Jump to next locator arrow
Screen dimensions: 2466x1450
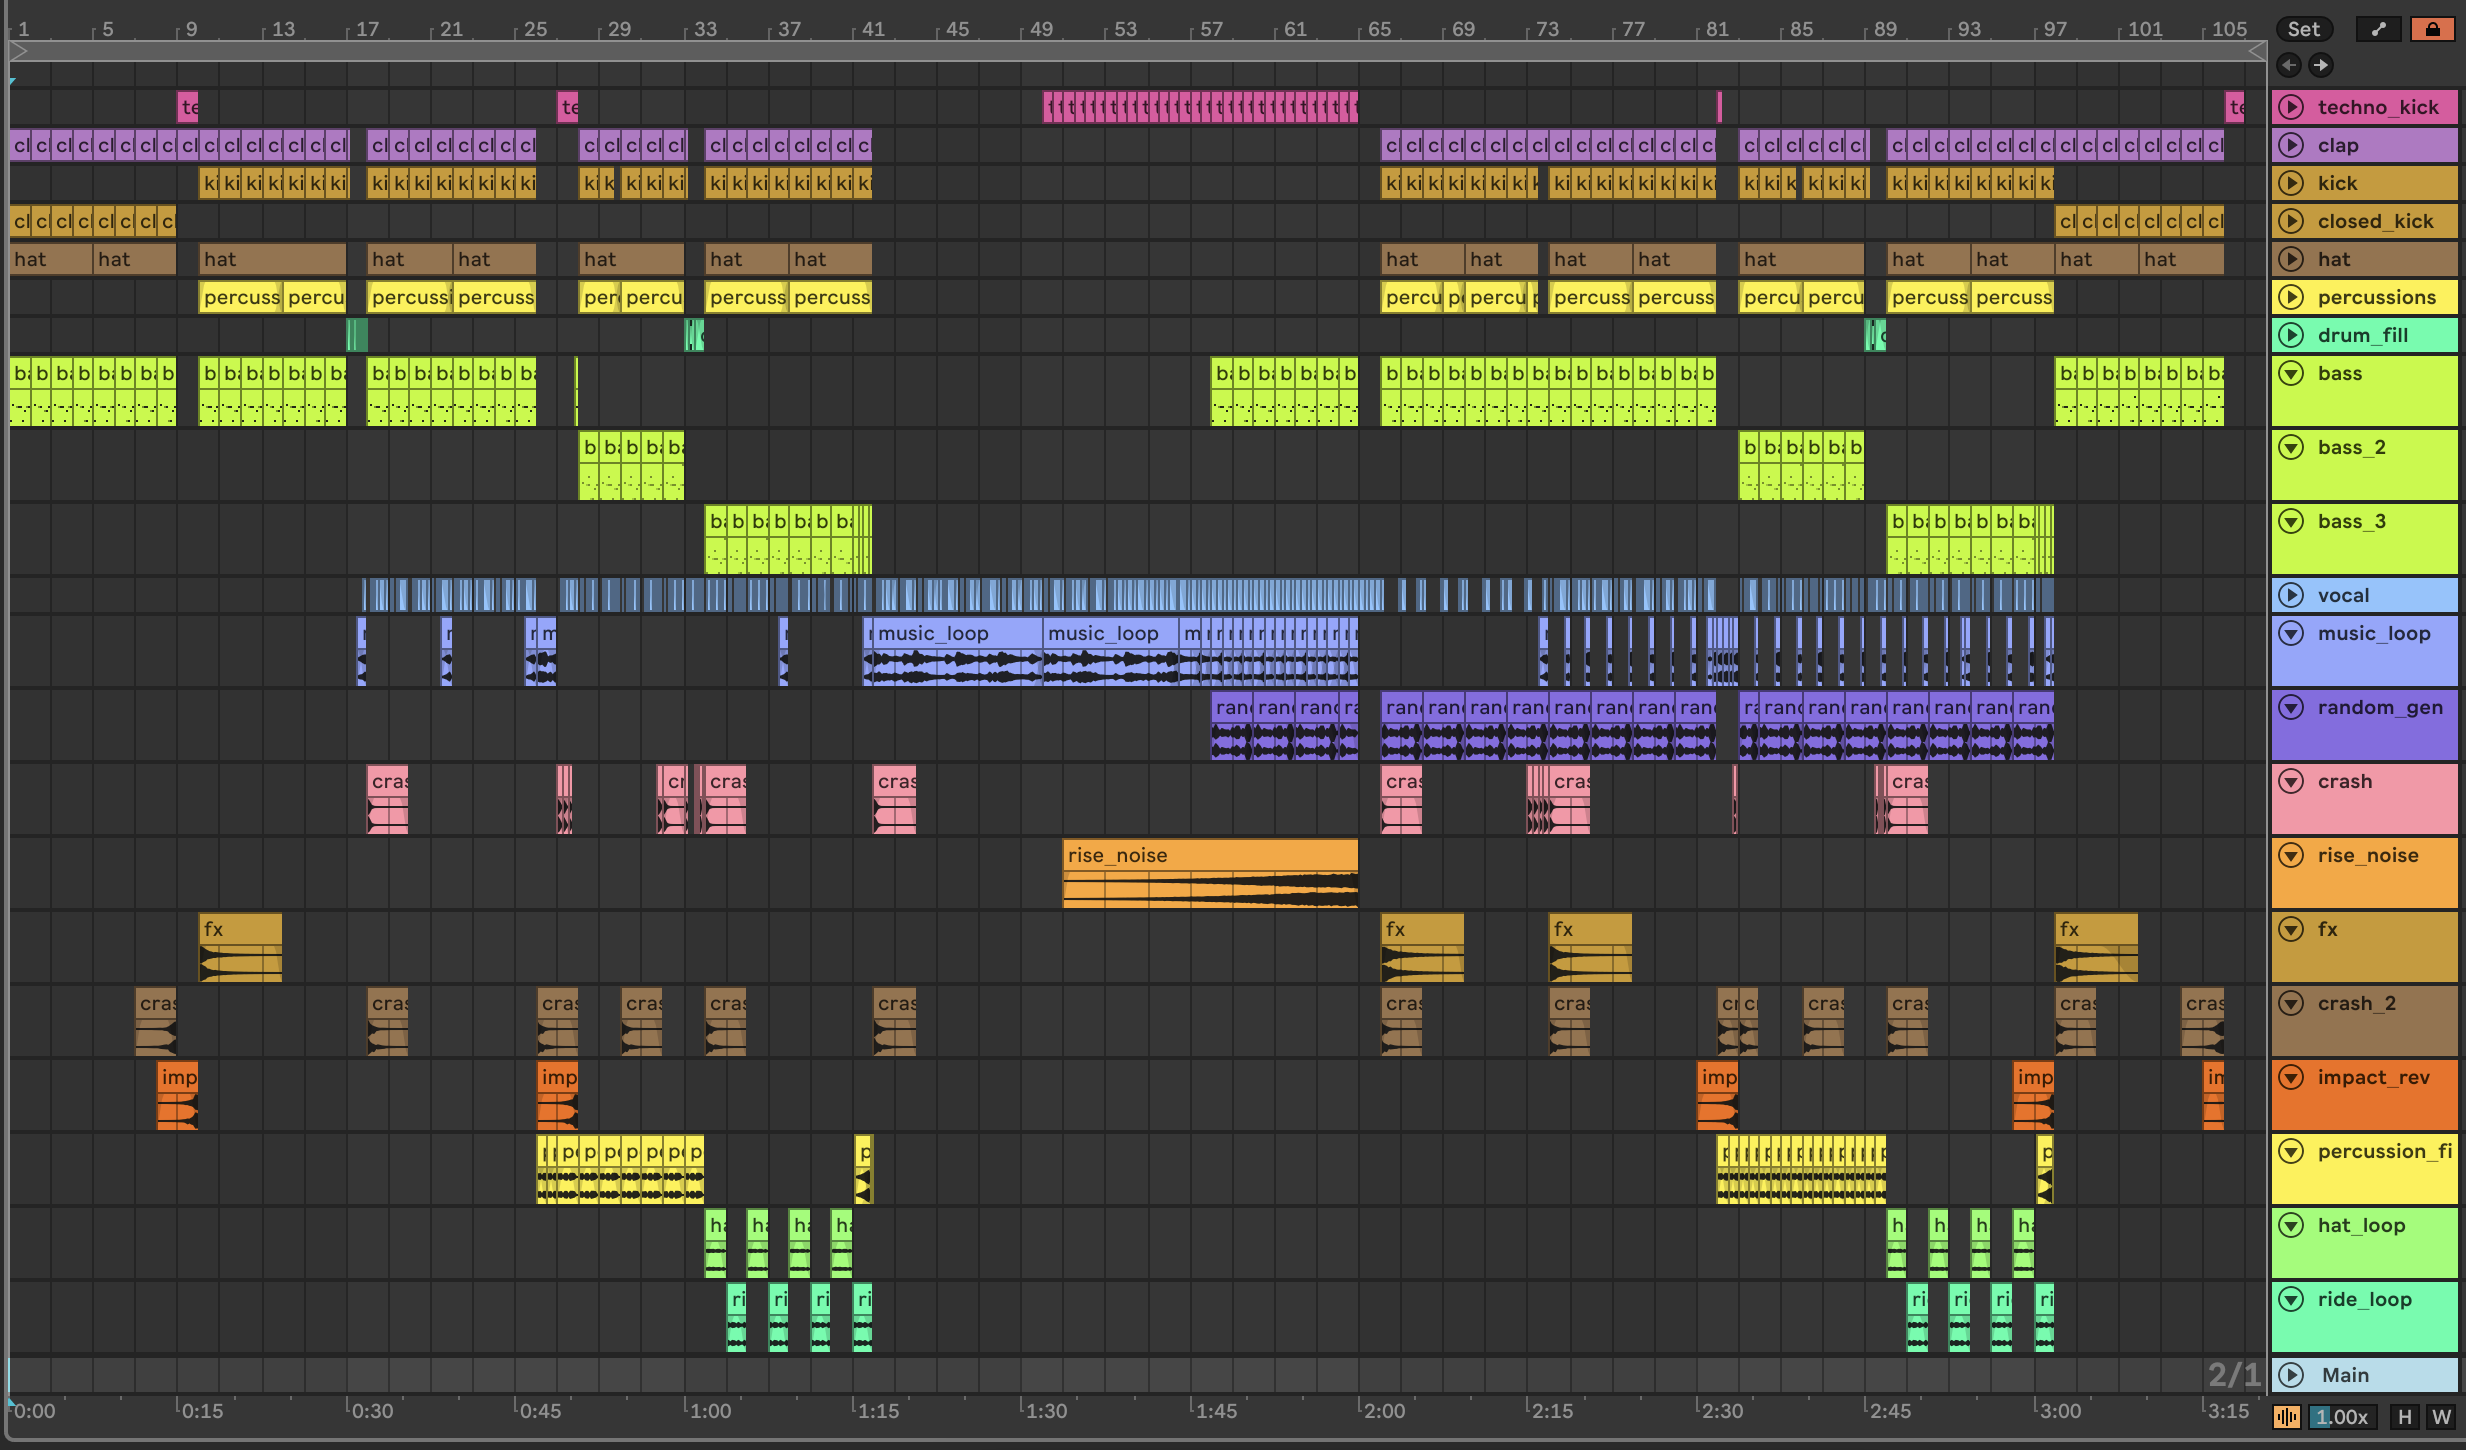pyautogui.click(x=2320, y=65)
